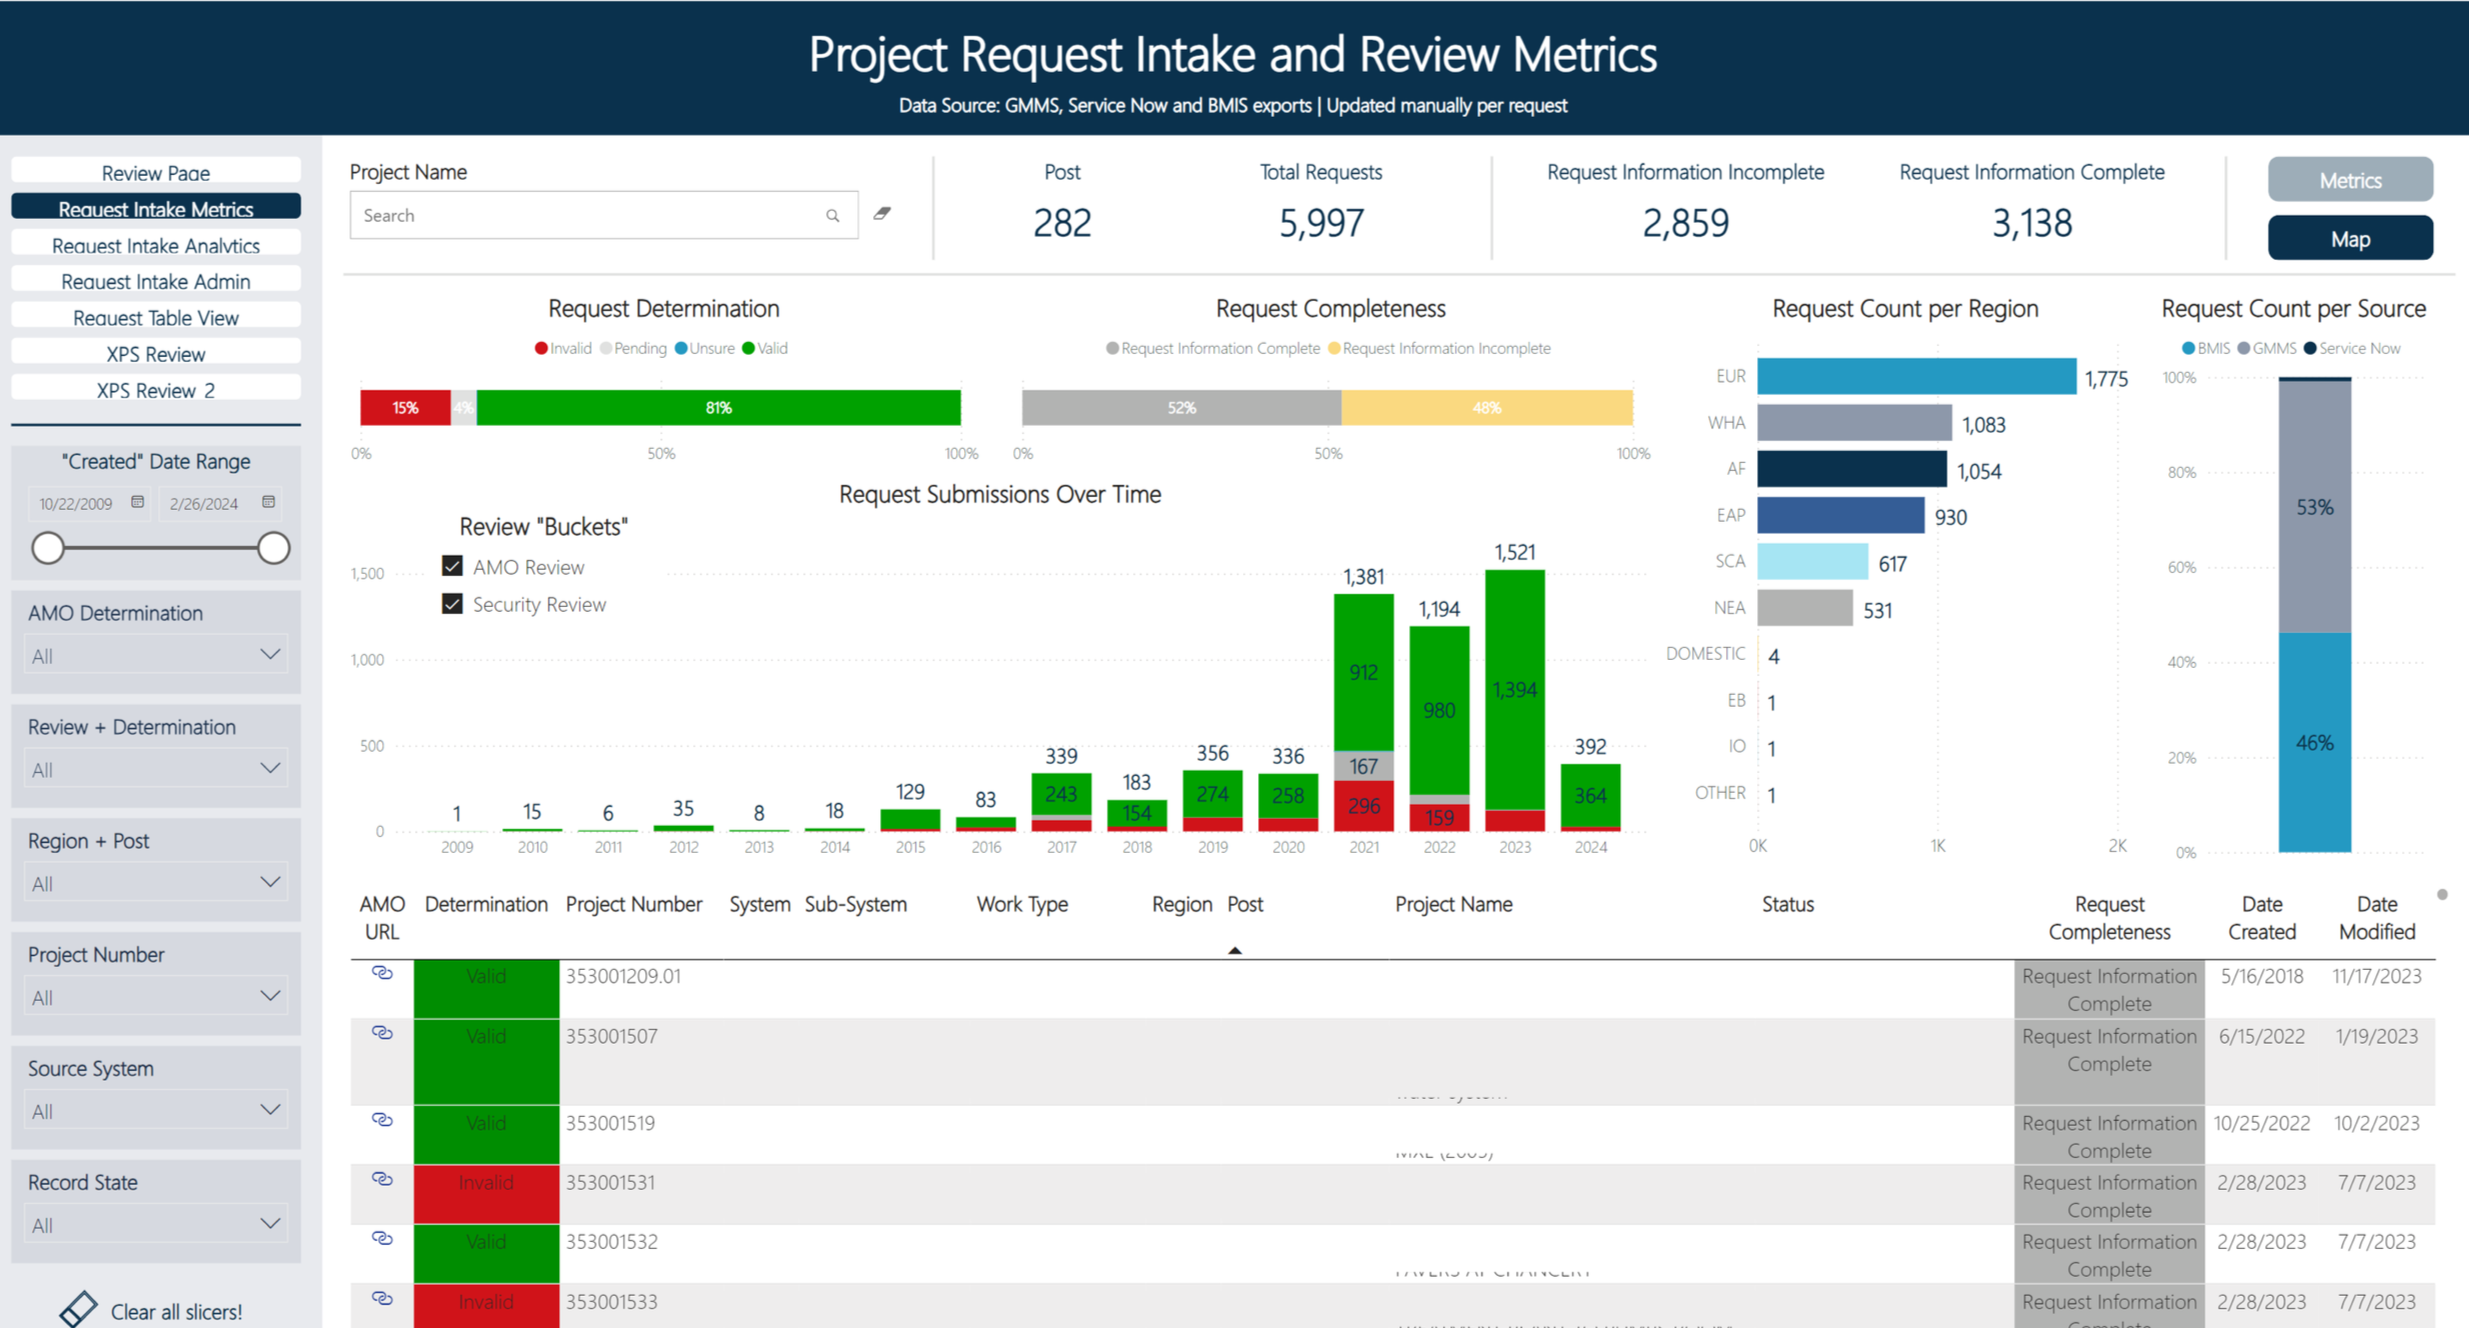
Task: Uncheck the Security Review checkbox
Action: click(452, 604)
